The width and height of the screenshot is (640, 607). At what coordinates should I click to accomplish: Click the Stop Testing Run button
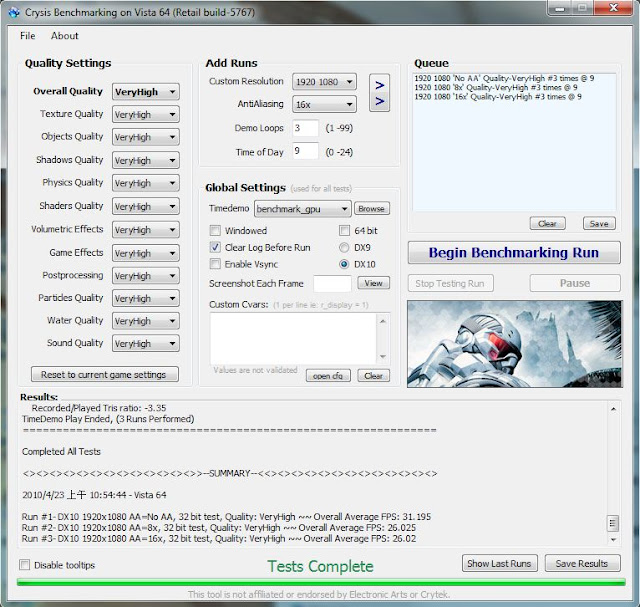tap(451, 283)
